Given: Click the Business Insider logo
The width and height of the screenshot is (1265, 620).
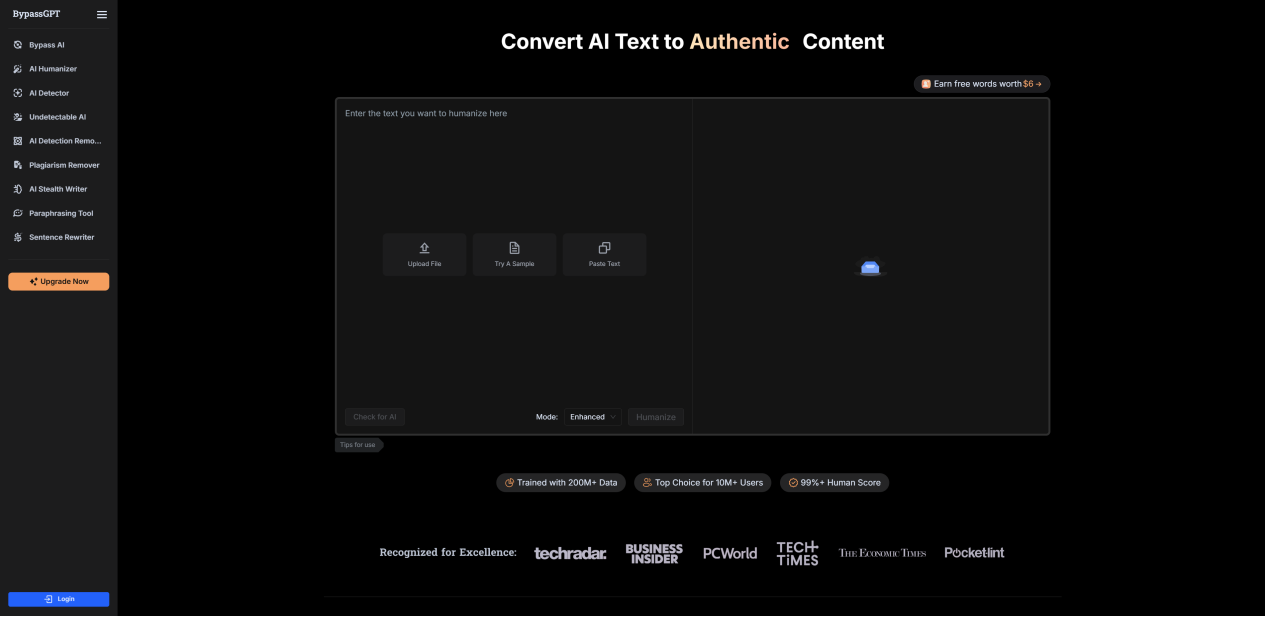Looking at the screenshot, I should (x=654, y=553).
